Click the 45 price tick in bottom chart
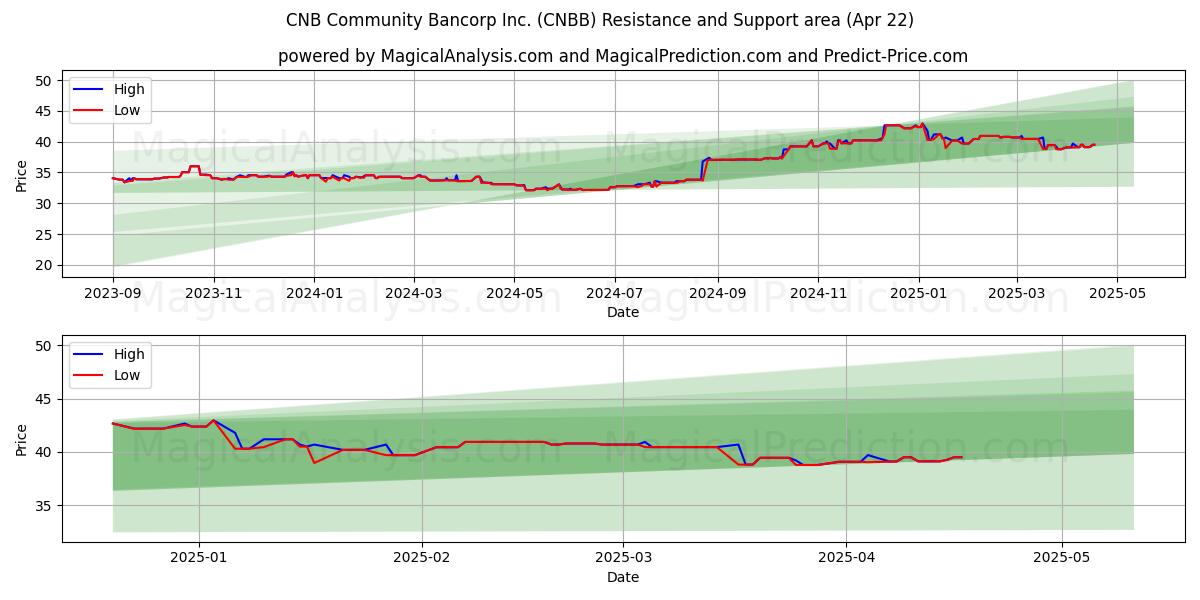 click(x=45, y=399)
